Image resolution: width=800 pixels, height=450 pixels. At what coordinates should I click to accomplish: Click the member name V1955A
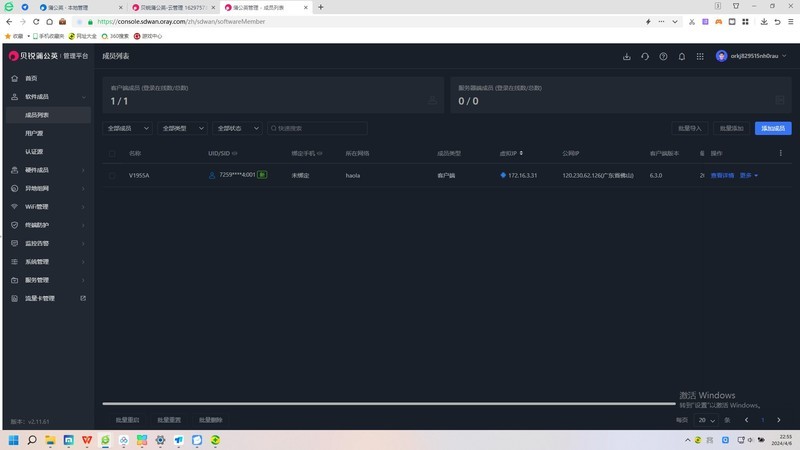(139, 176)
